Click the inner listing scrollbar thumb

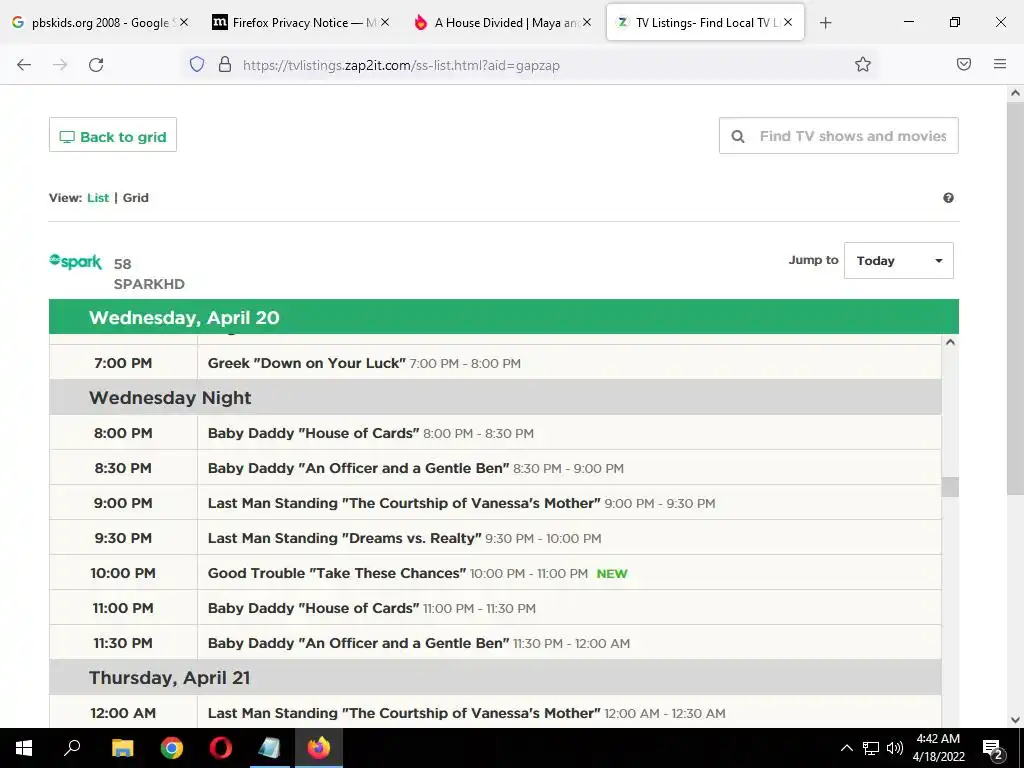pyautogui.click(x=950, y=487)
